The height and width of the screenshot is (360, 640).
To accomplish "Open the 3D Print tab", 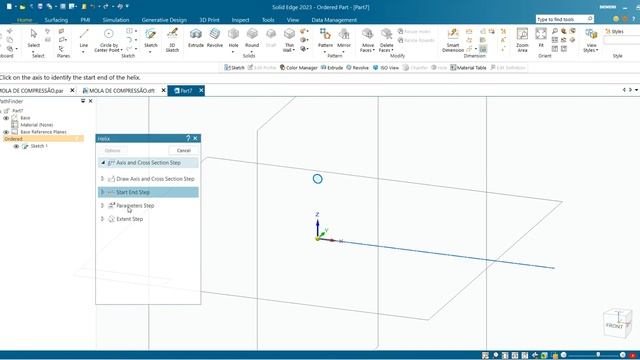I will pyautogui.click(x=209, y=20).
